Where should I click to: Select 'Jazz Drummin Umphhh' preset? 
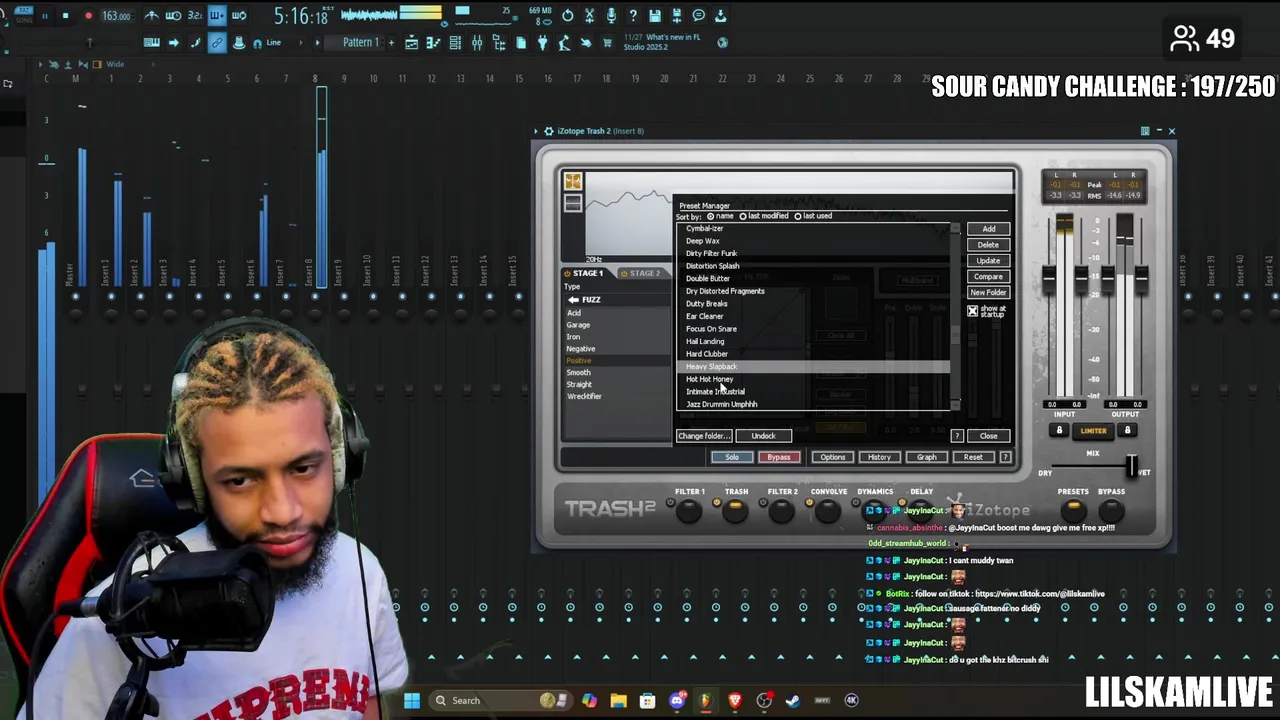click(814, 404)
